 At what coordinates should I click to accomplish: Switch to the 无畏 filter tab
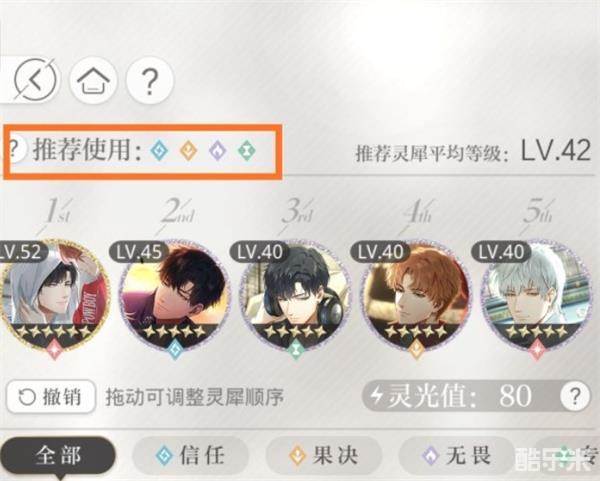(457, 455)
